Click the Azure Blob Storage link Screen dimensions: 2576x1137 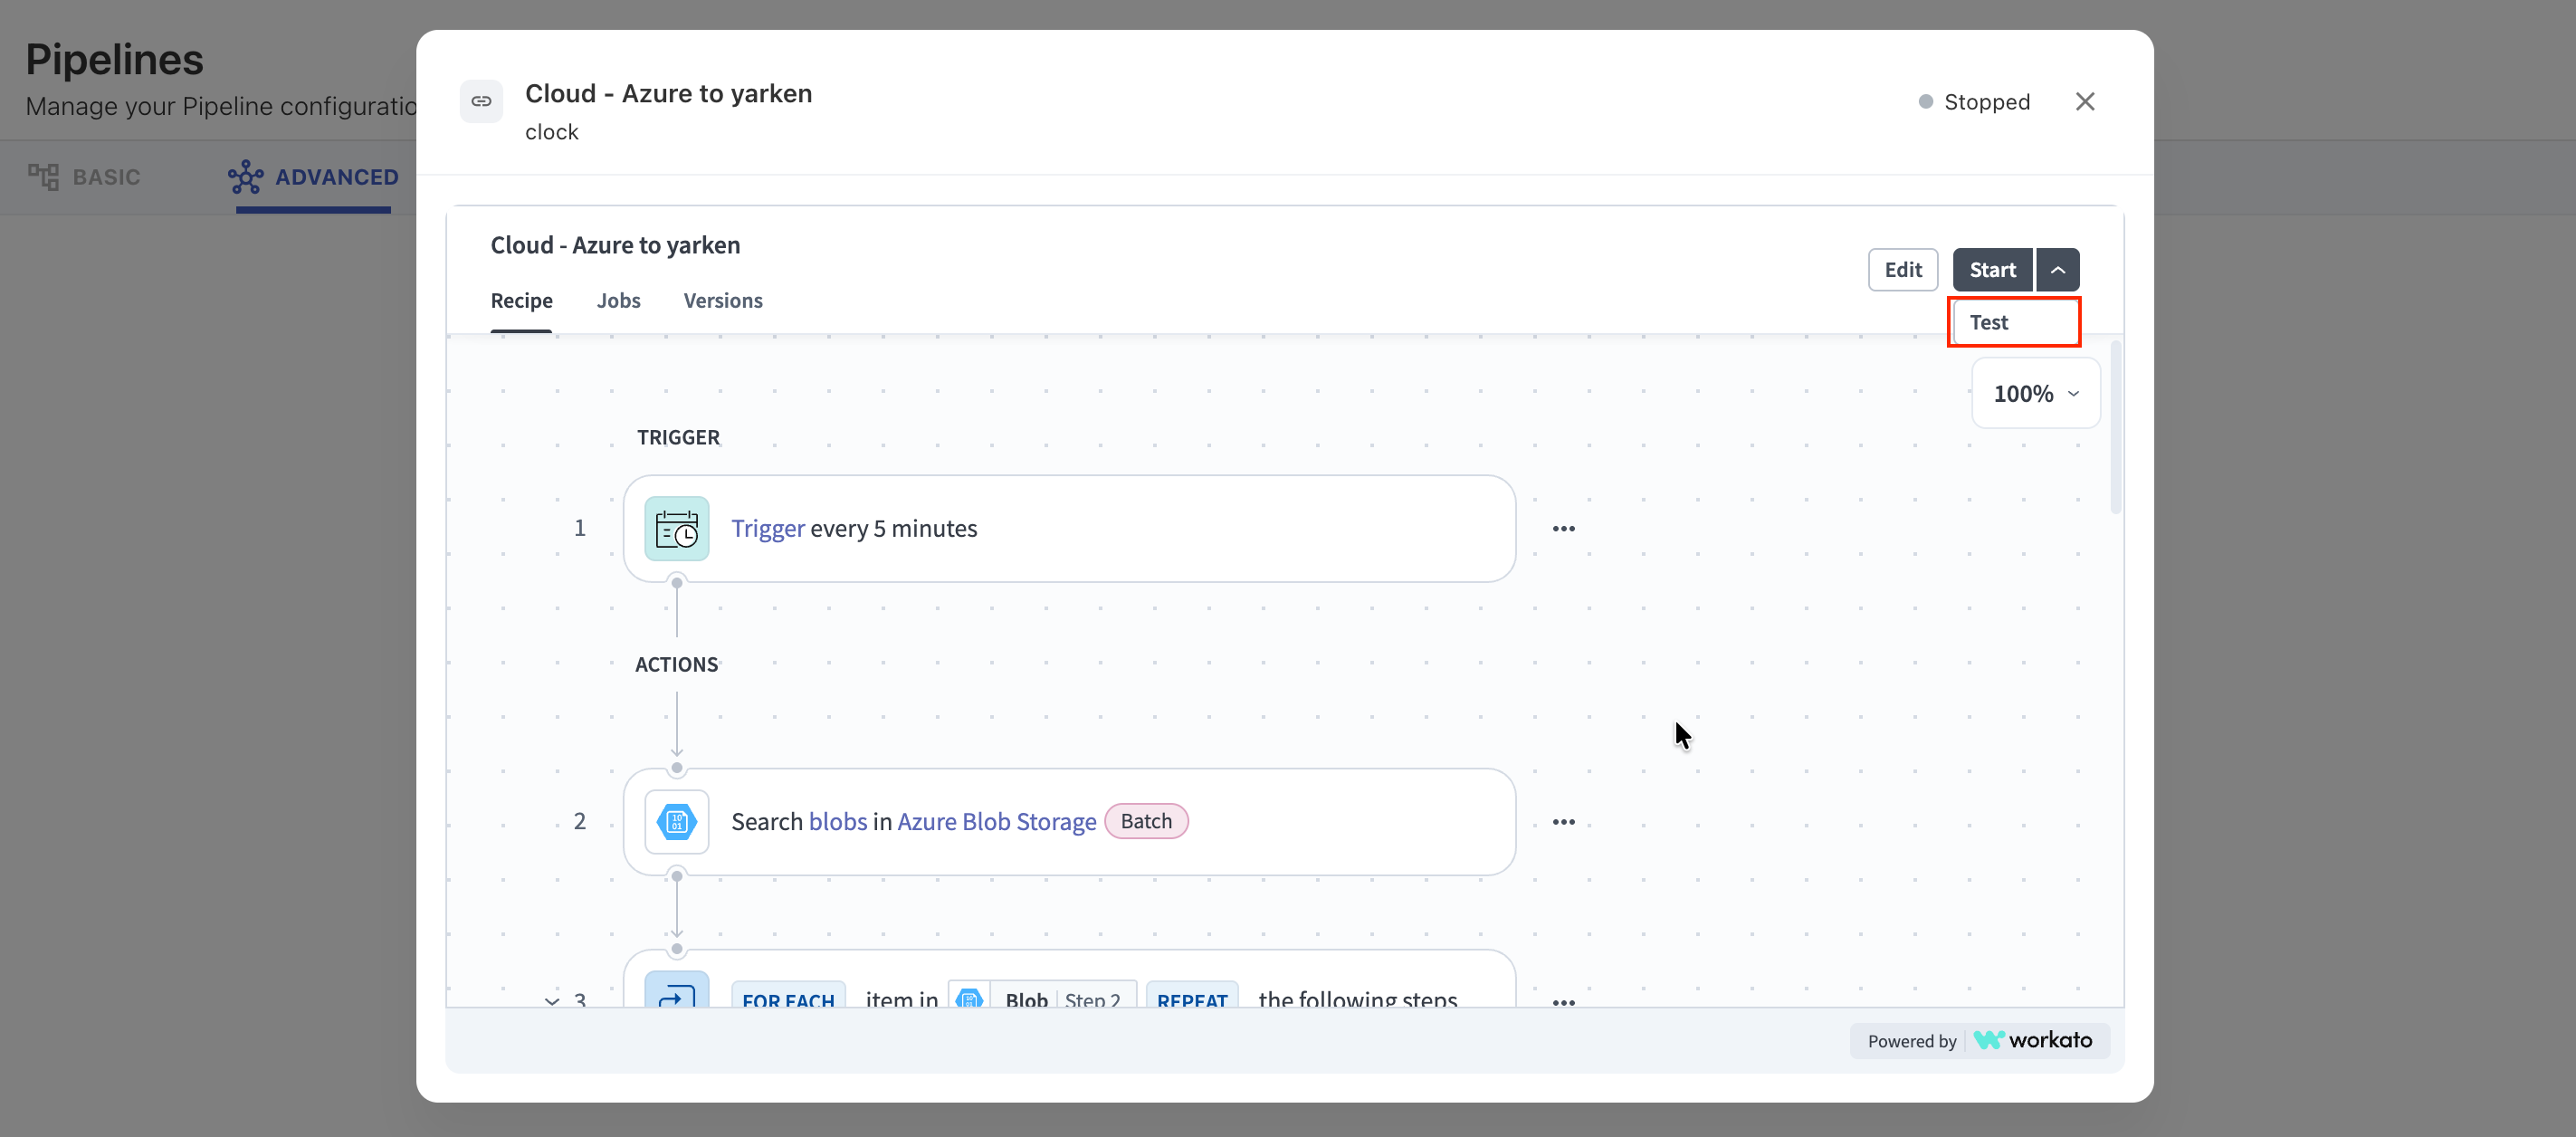coord(997,821)
